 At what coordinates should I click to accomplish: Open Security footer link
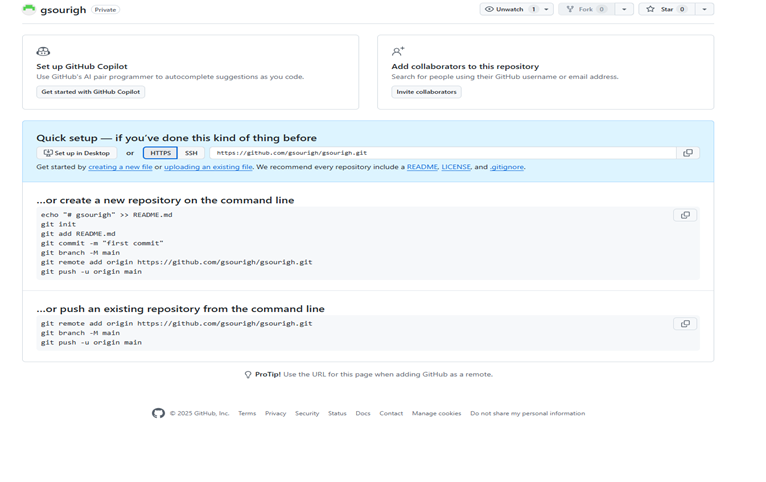[x=307, y=414]
